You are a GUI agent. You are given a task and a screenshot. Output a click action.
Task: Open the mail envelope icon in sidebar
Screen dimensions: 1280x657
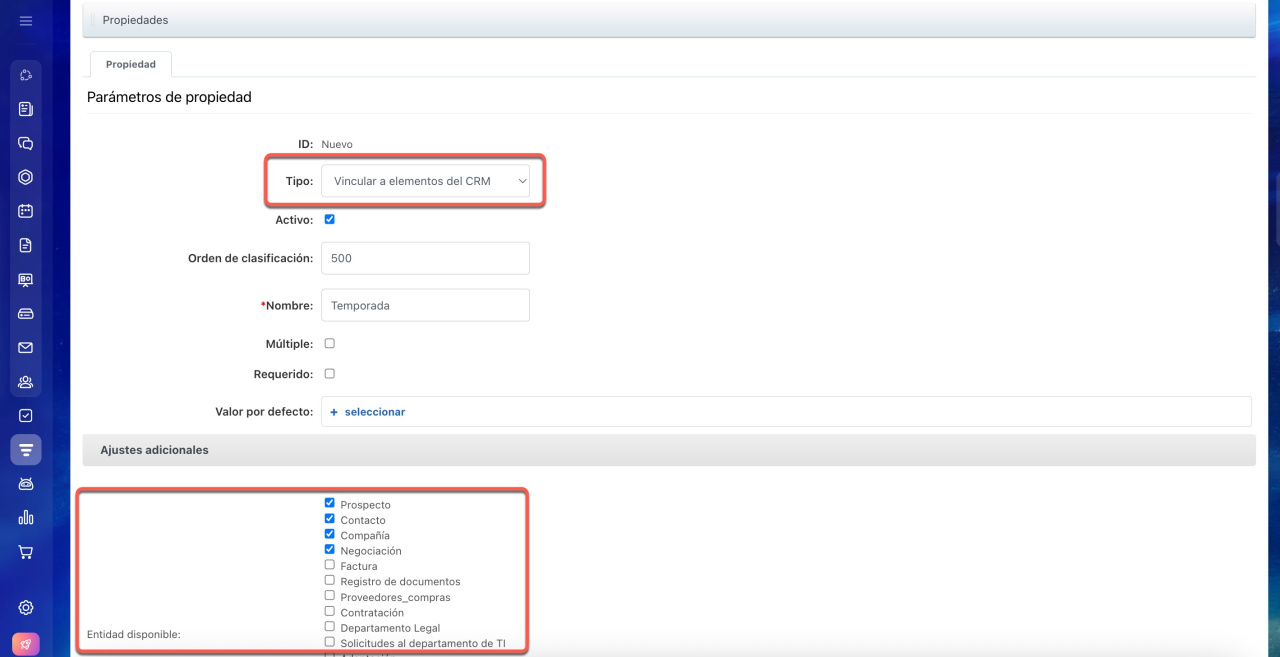[26, 348]
